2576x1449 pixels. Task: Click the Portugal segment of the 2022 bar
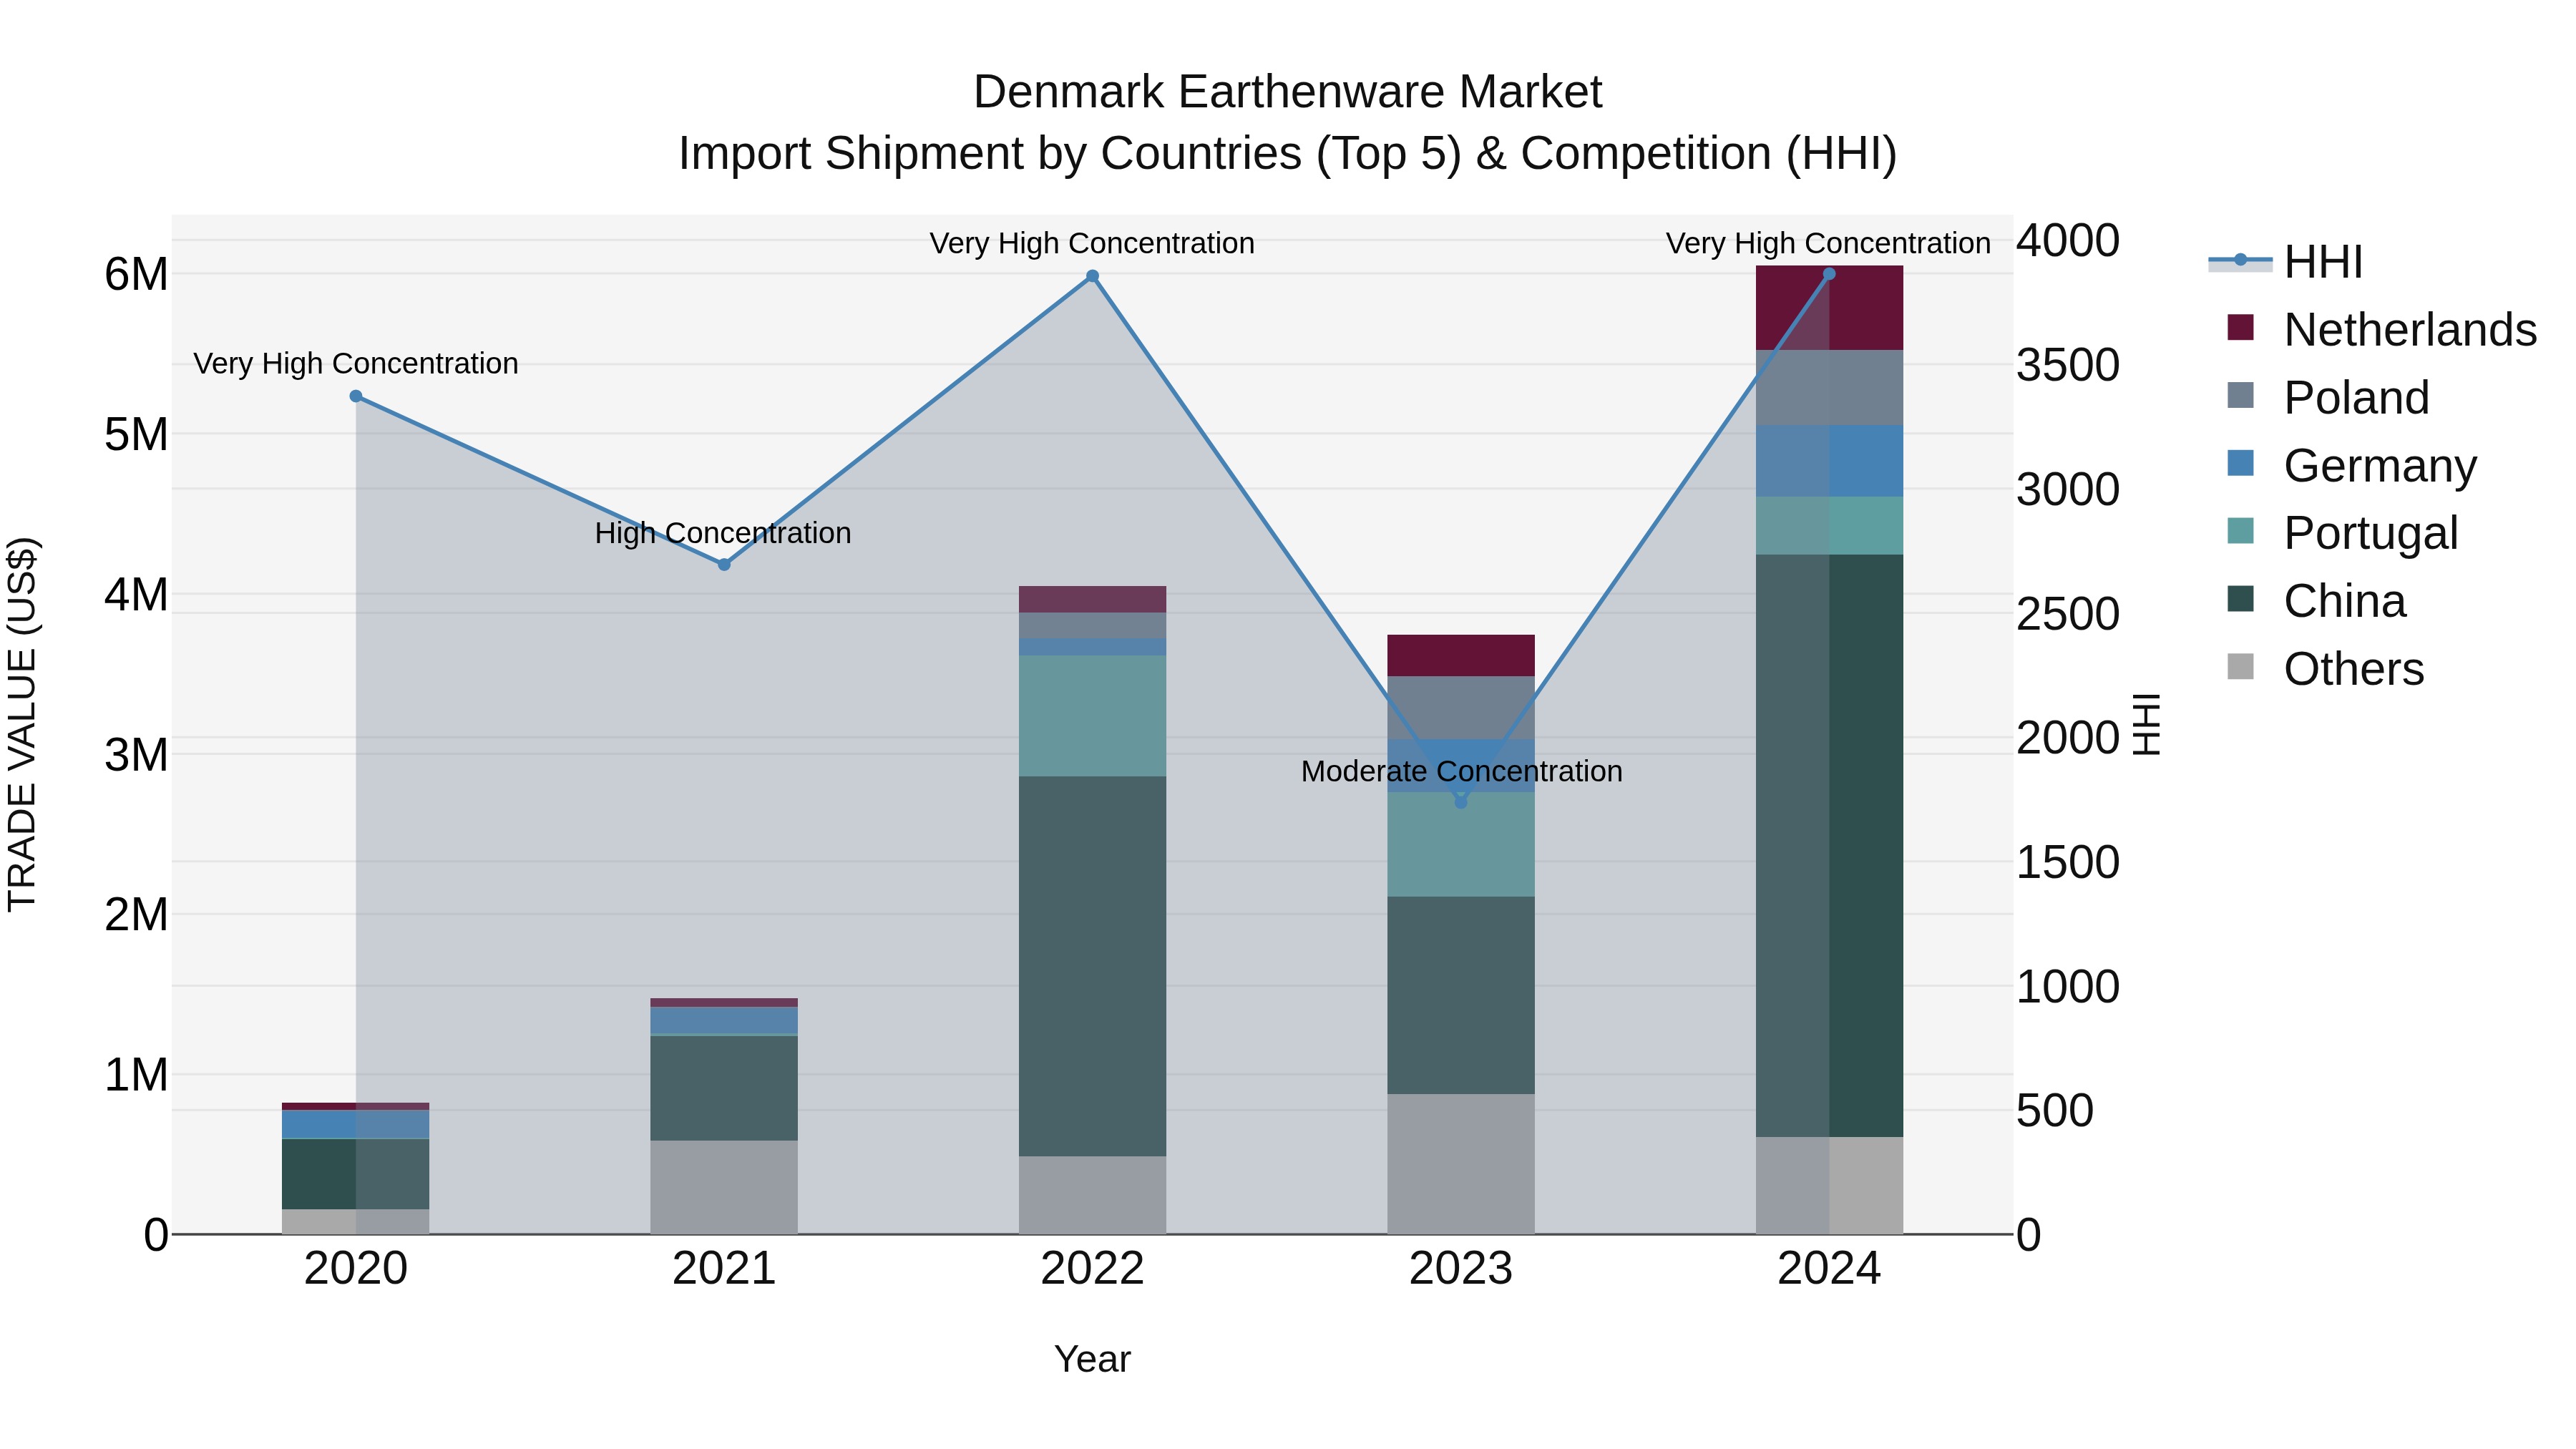[x=1093, y=716]
